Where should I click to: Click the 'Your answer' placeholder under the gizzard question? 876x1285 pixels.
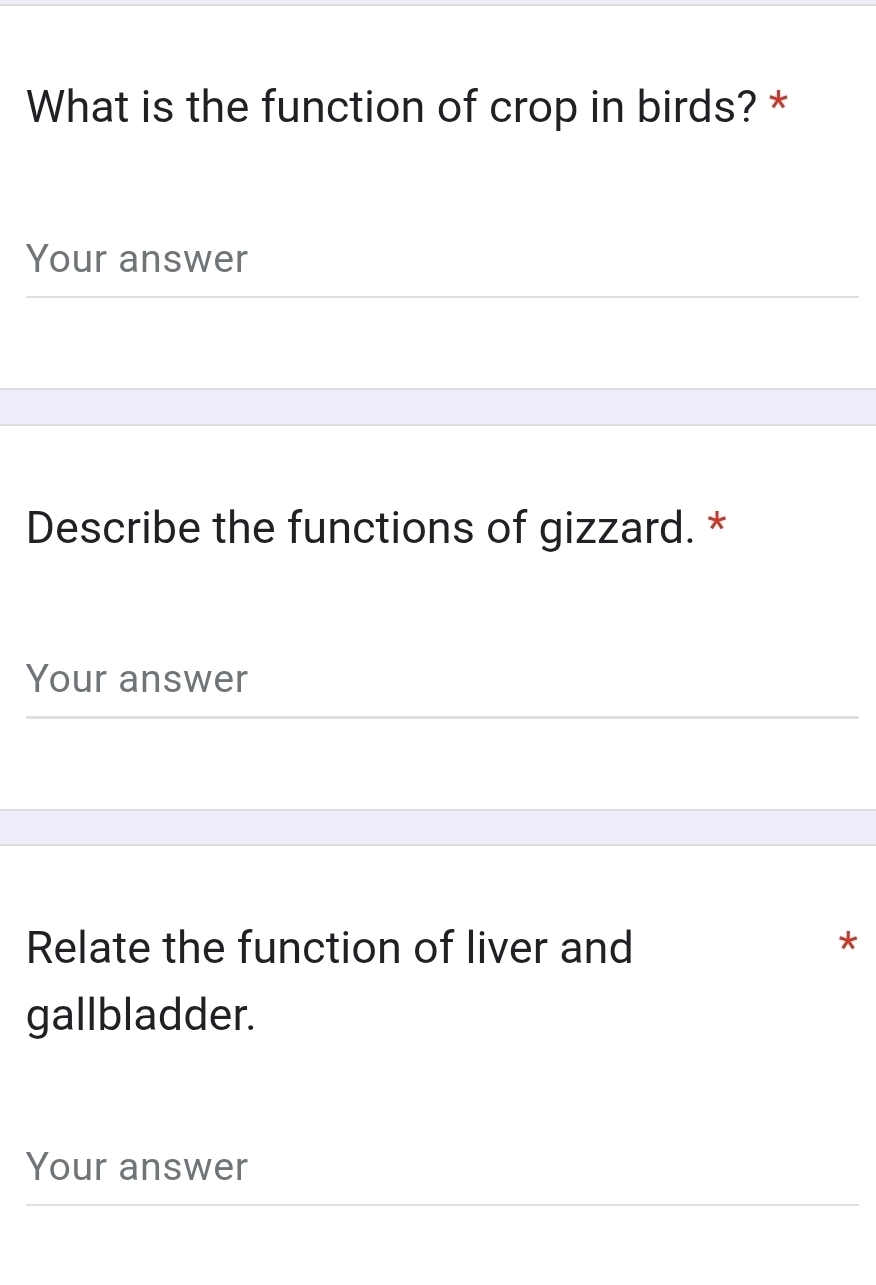136,679
